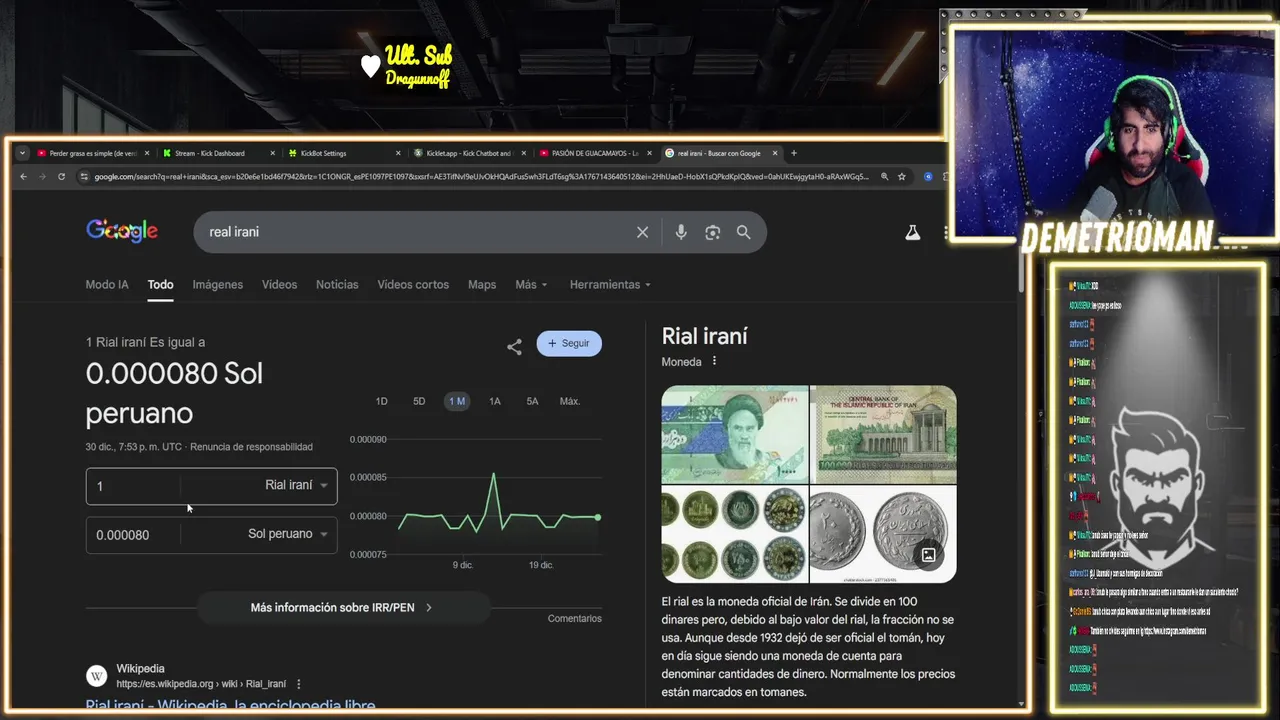Close the real irani search tab

pyautogui.click(x=774, y=153)
